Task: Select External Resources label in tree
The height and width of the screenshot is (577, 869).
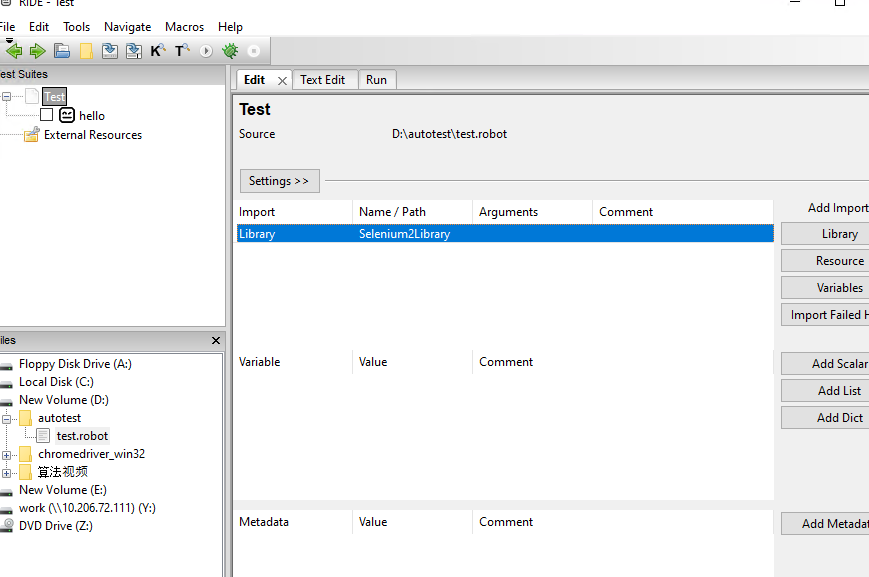Action: coord(93,135)
